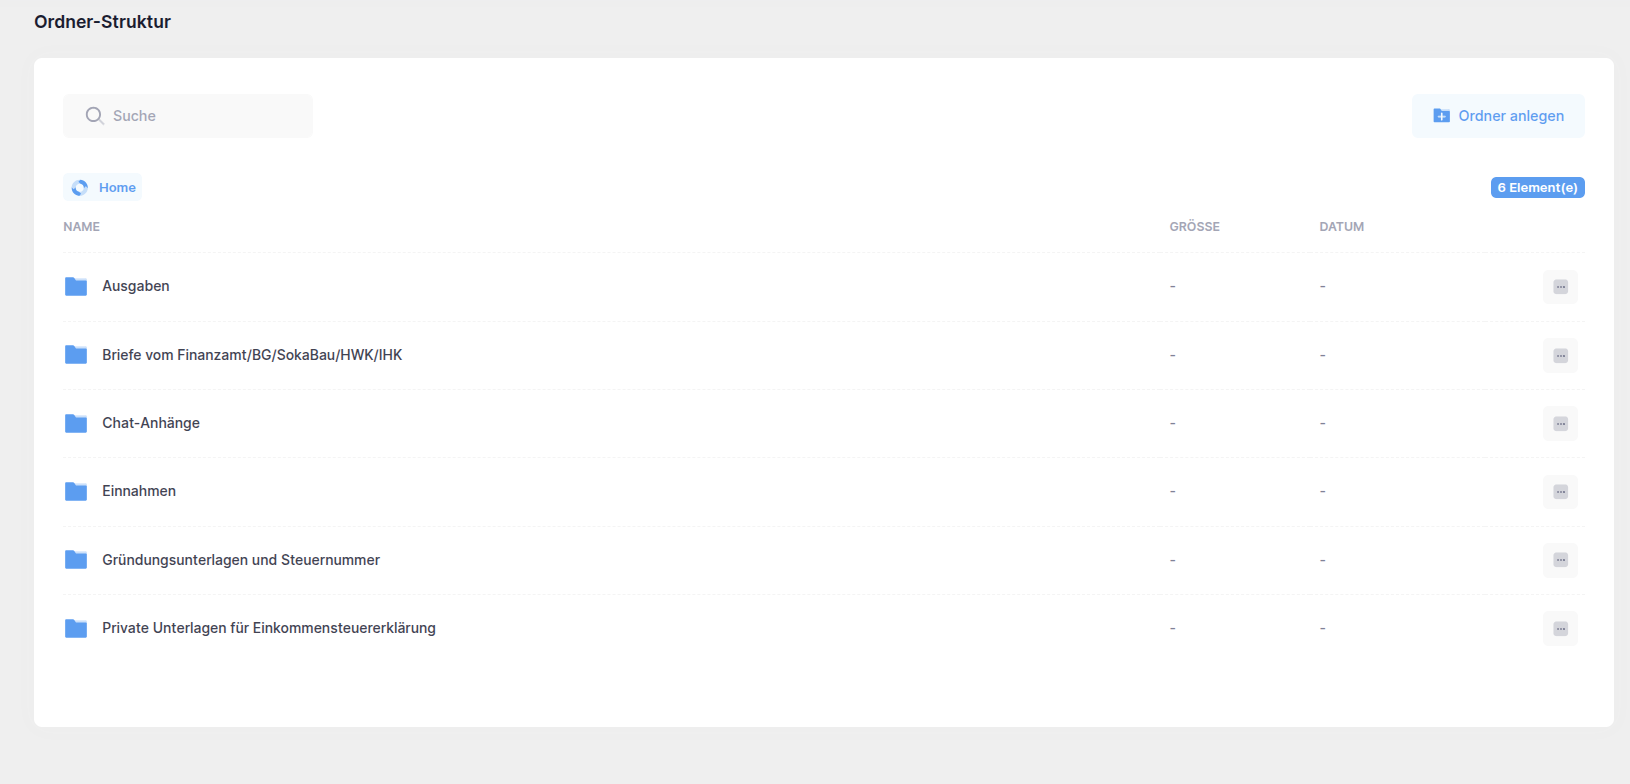The width and height of the screenshot is (1630, 784).
Task: Open options for Gründungsunterlagen und Steuernummer
Action: click(x=1560, y=560)
